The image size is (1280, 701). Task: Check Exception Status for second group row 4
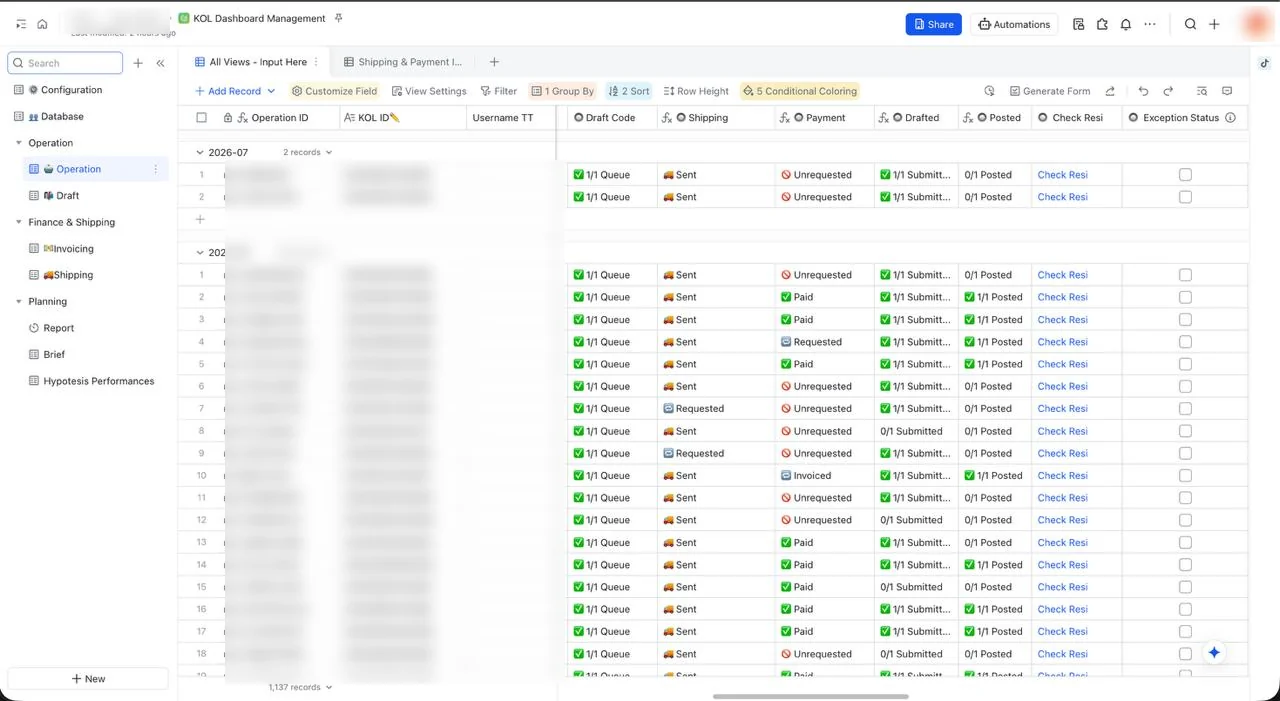(x=1185, y=342)
